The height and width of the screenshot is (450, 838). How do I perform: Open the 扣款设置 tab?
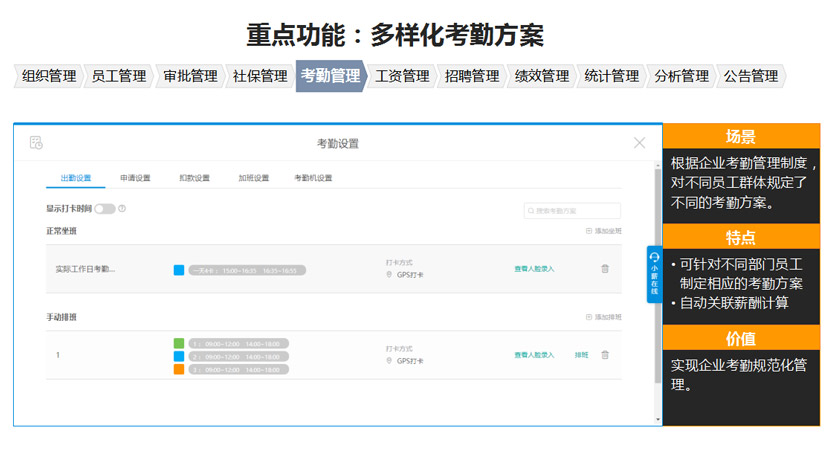(x=194, y=178)
